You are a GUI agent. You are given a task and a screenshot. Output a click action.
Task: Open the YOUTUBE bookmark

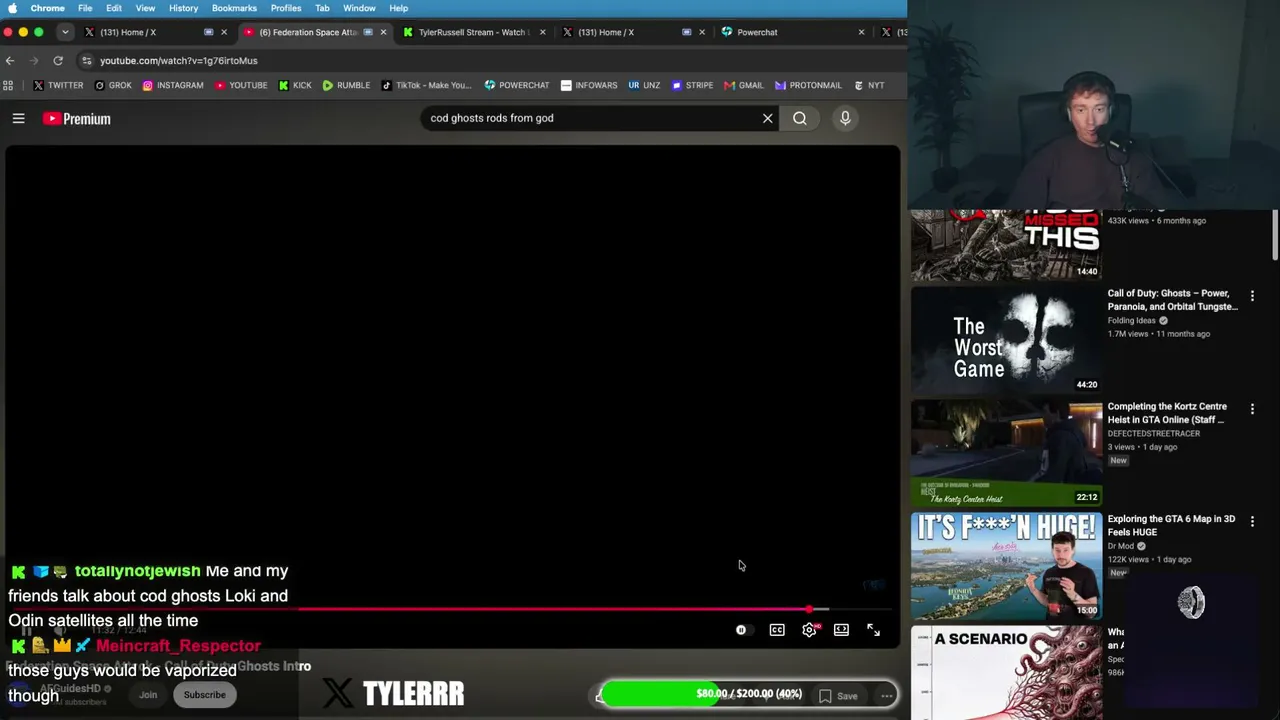tap(240, 85)
